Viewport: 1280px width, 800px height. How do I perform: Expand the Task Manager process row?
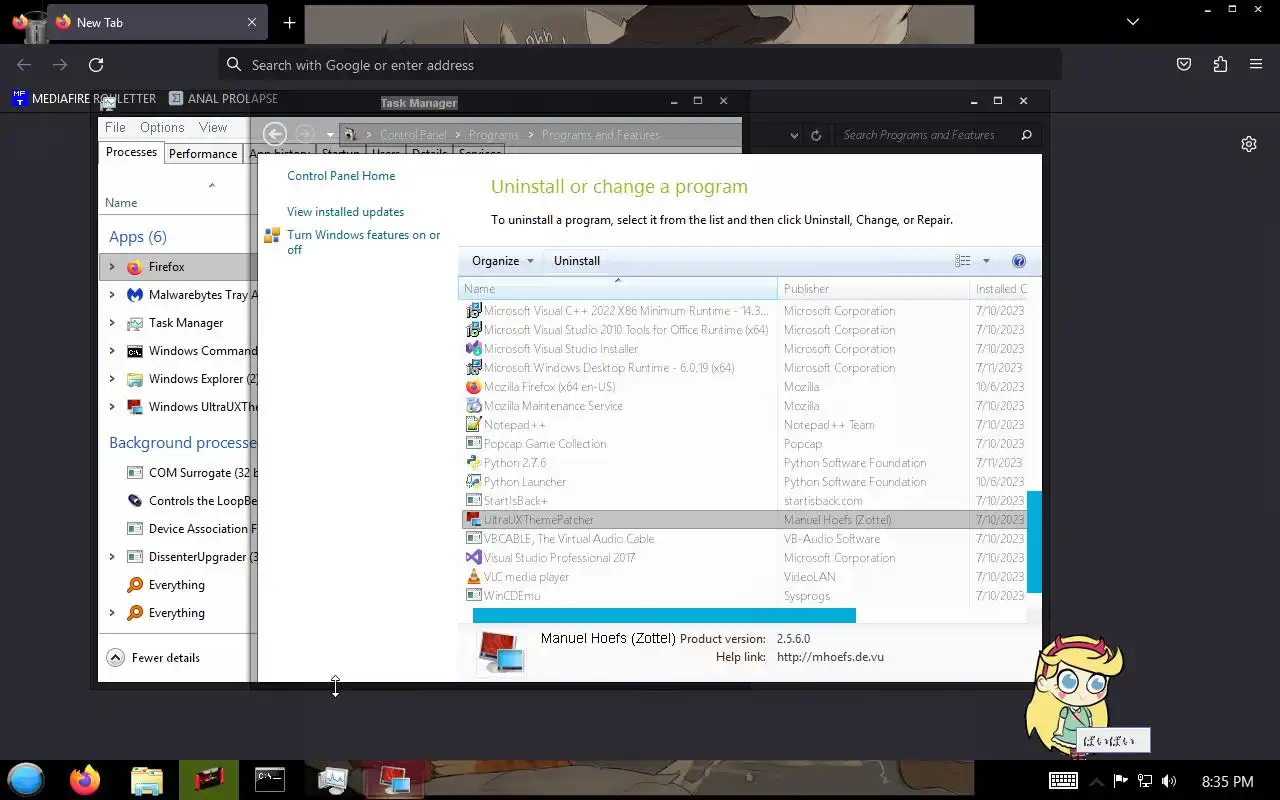click(x=112, y=323)
